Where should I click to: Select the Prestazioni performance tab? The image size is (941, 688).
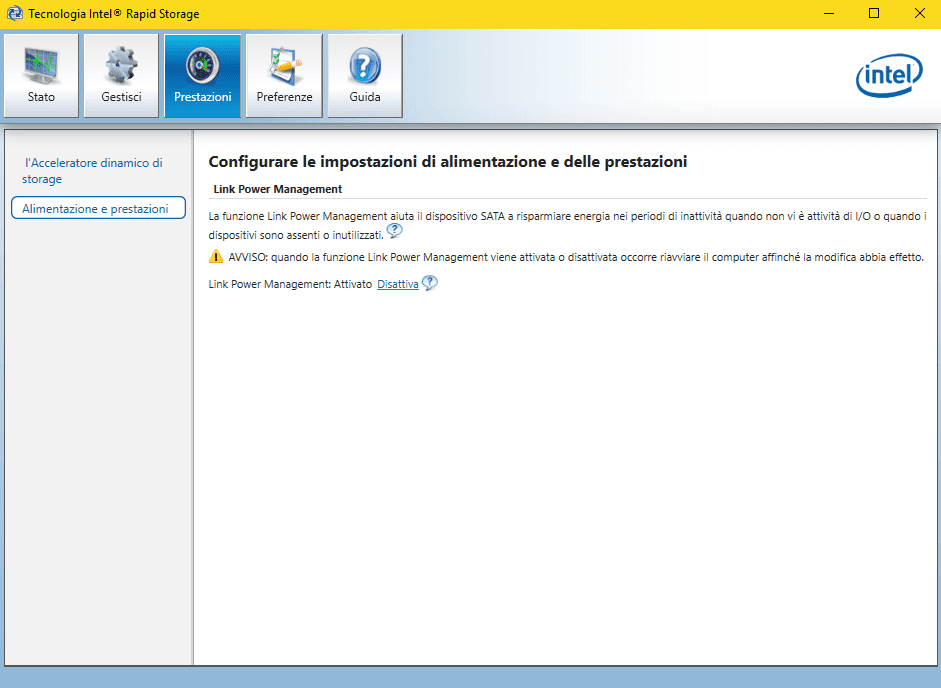pos(202,76)
